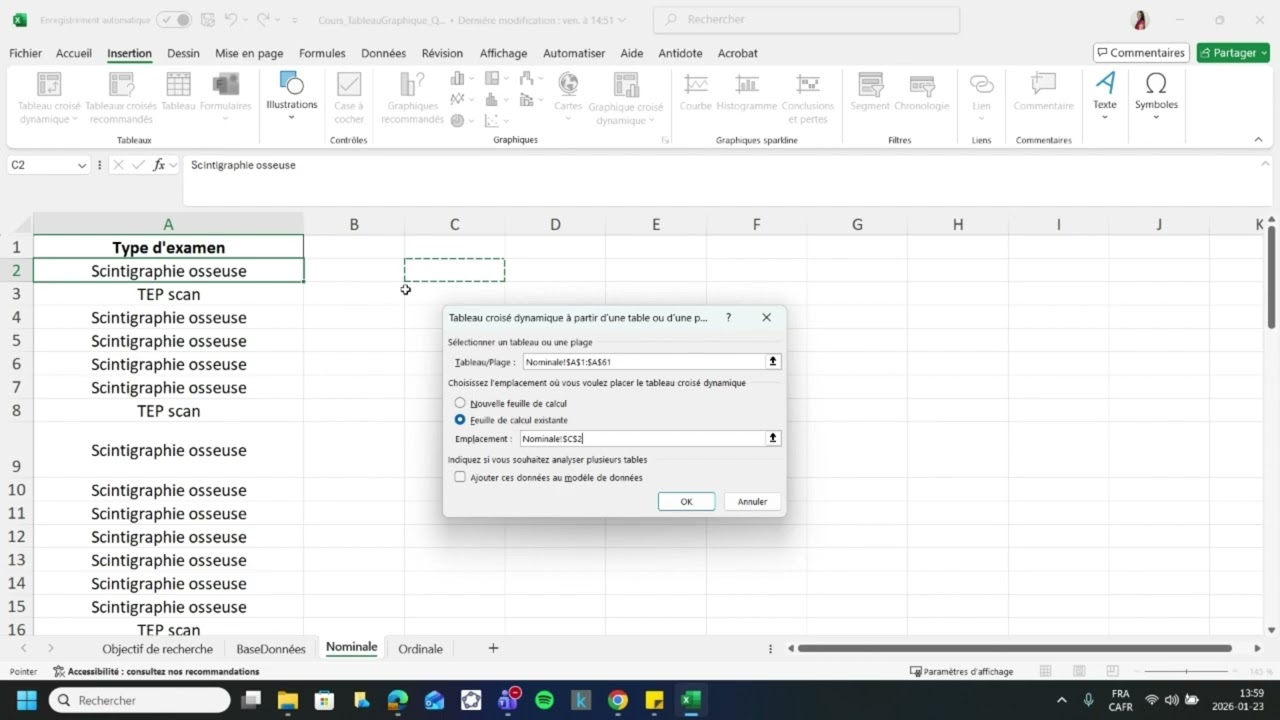This screenshot has height=720, width=1280.
Task: Open the Symboles menu
Action: click(1156, 94)
